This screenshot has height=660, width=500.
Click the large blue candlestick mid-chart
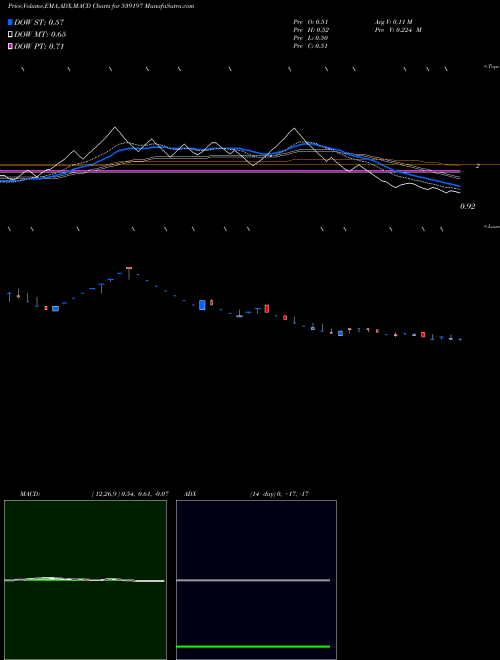point(202,305)
